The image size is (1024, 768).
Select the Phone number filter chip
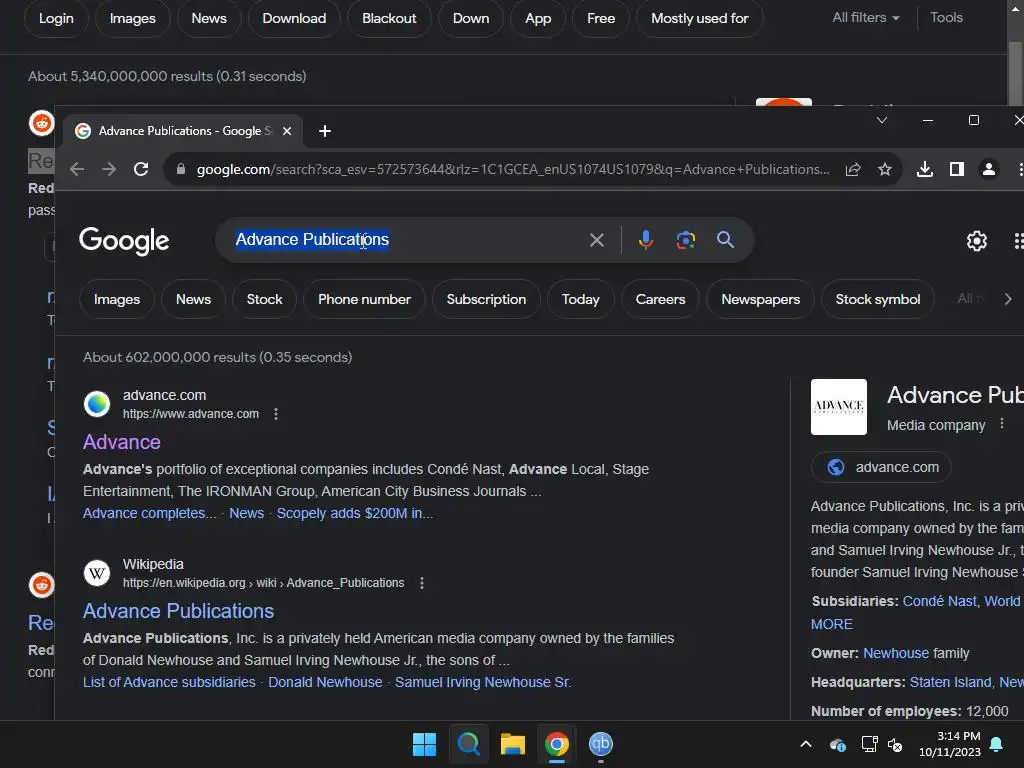[x=364, y=299]
